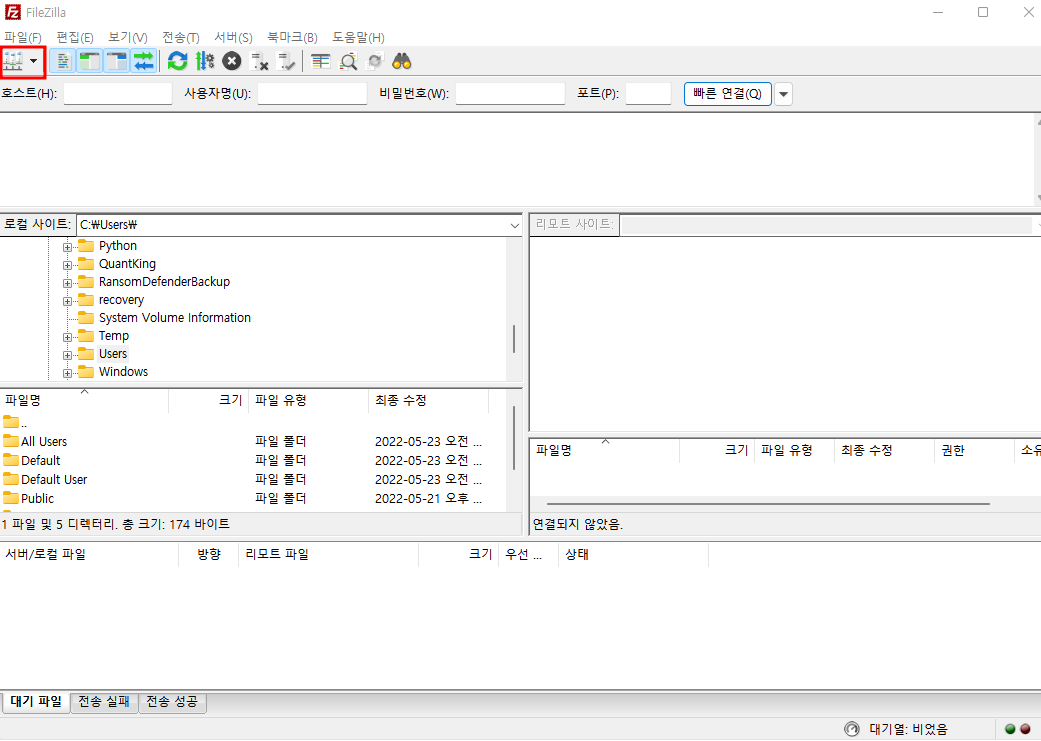Open the 파일(F) menu
This screenshot has width=1041, height=741.
pyautogui.click(x=23, y=38)
